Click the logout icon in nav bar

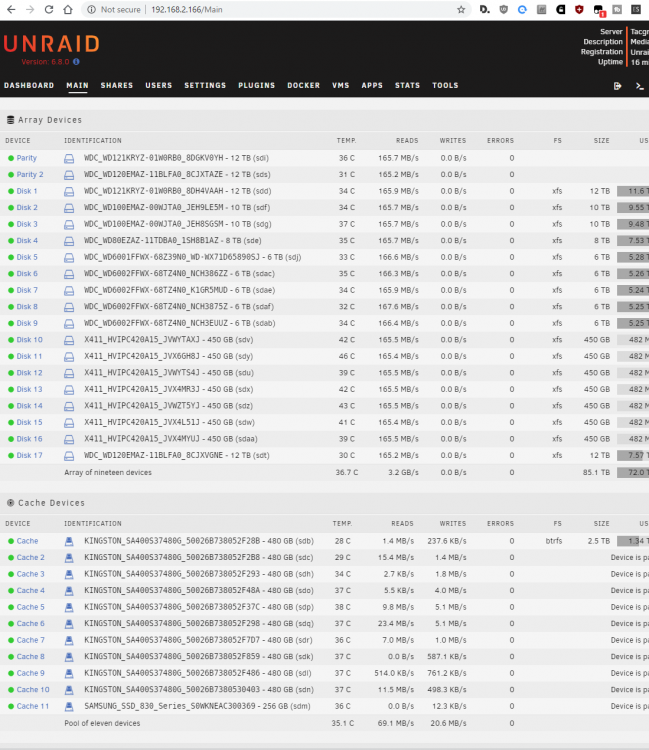click(x=617, y=86)
